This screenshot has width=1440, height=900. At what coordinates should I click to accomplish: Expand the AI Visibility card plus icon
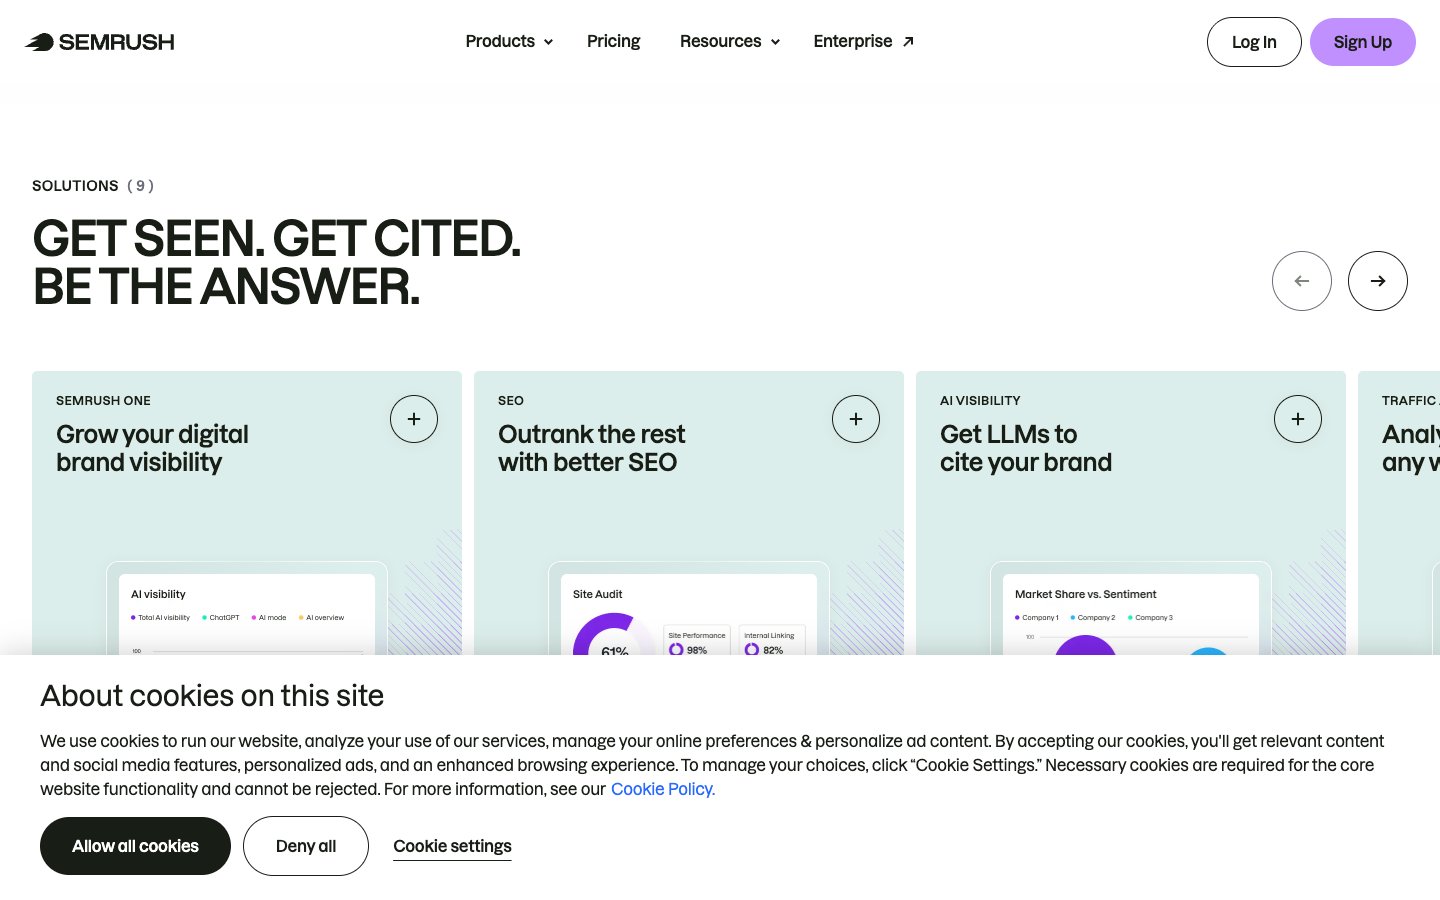[x=1298, y=419]
